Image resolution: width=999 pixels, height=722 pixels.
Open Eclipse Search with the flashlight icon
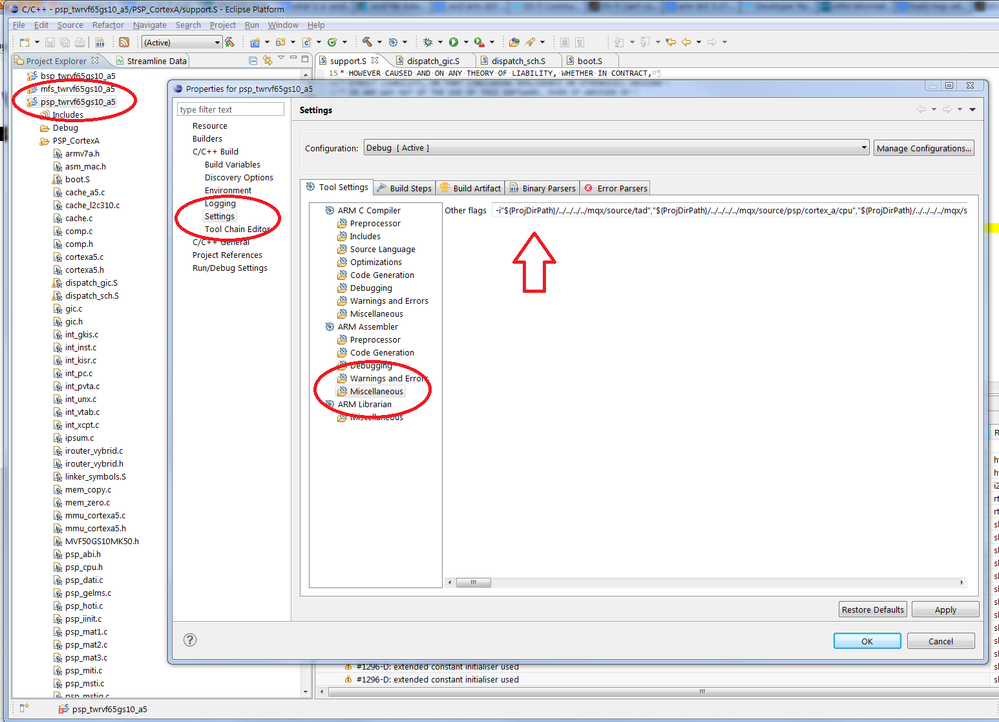(x=527, y=41)
